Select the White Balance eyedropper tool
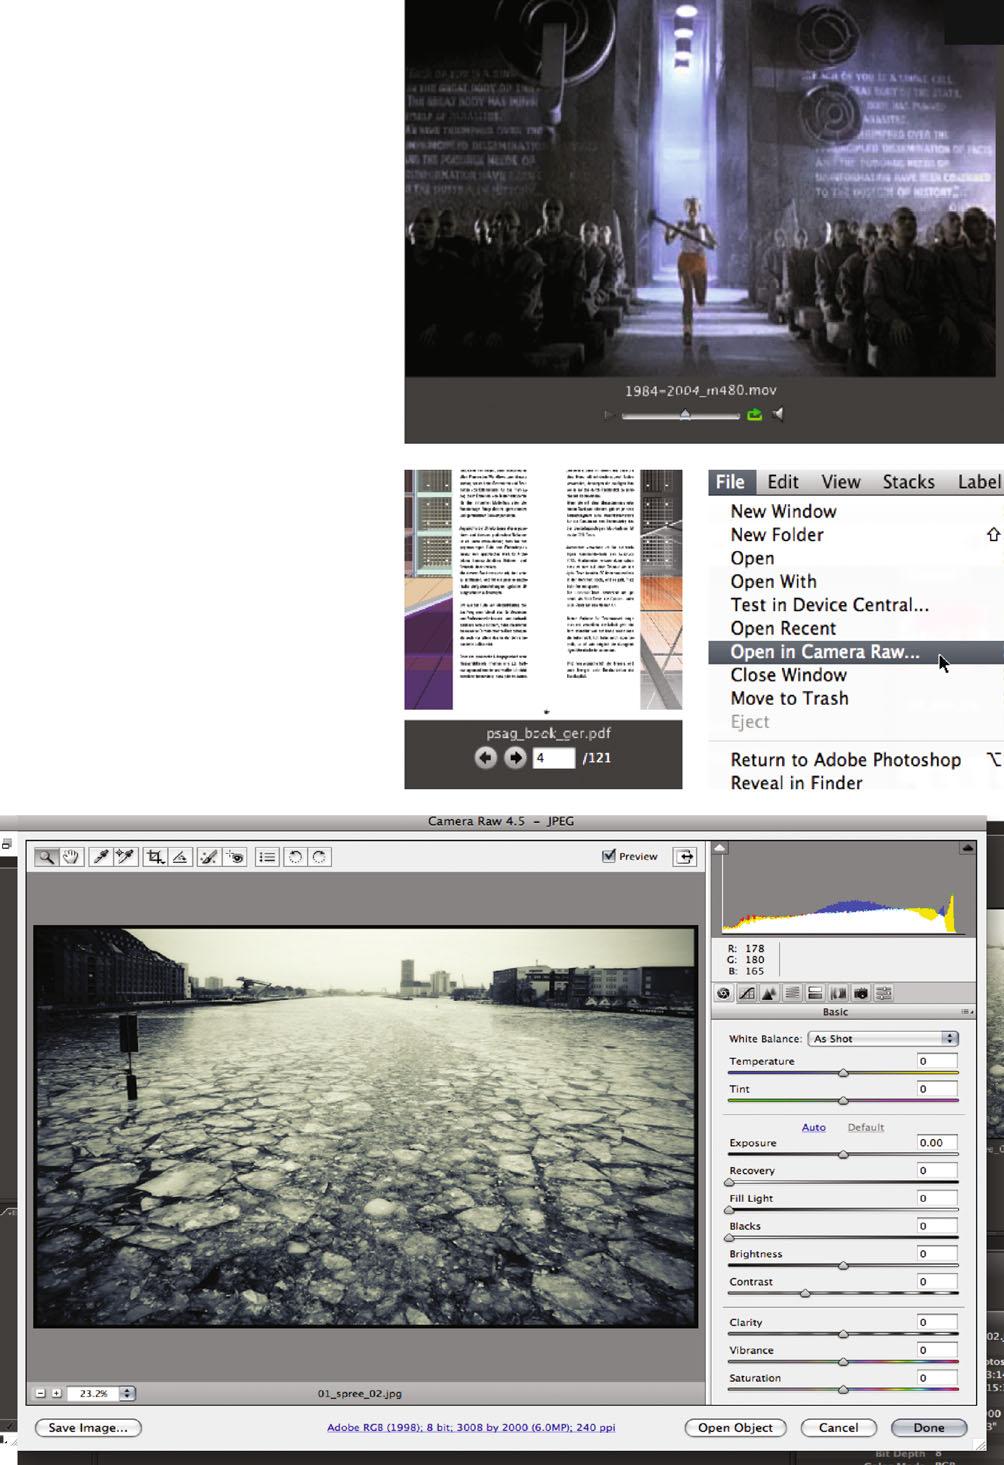1004x1465 pixels. [x=100, y=857]
